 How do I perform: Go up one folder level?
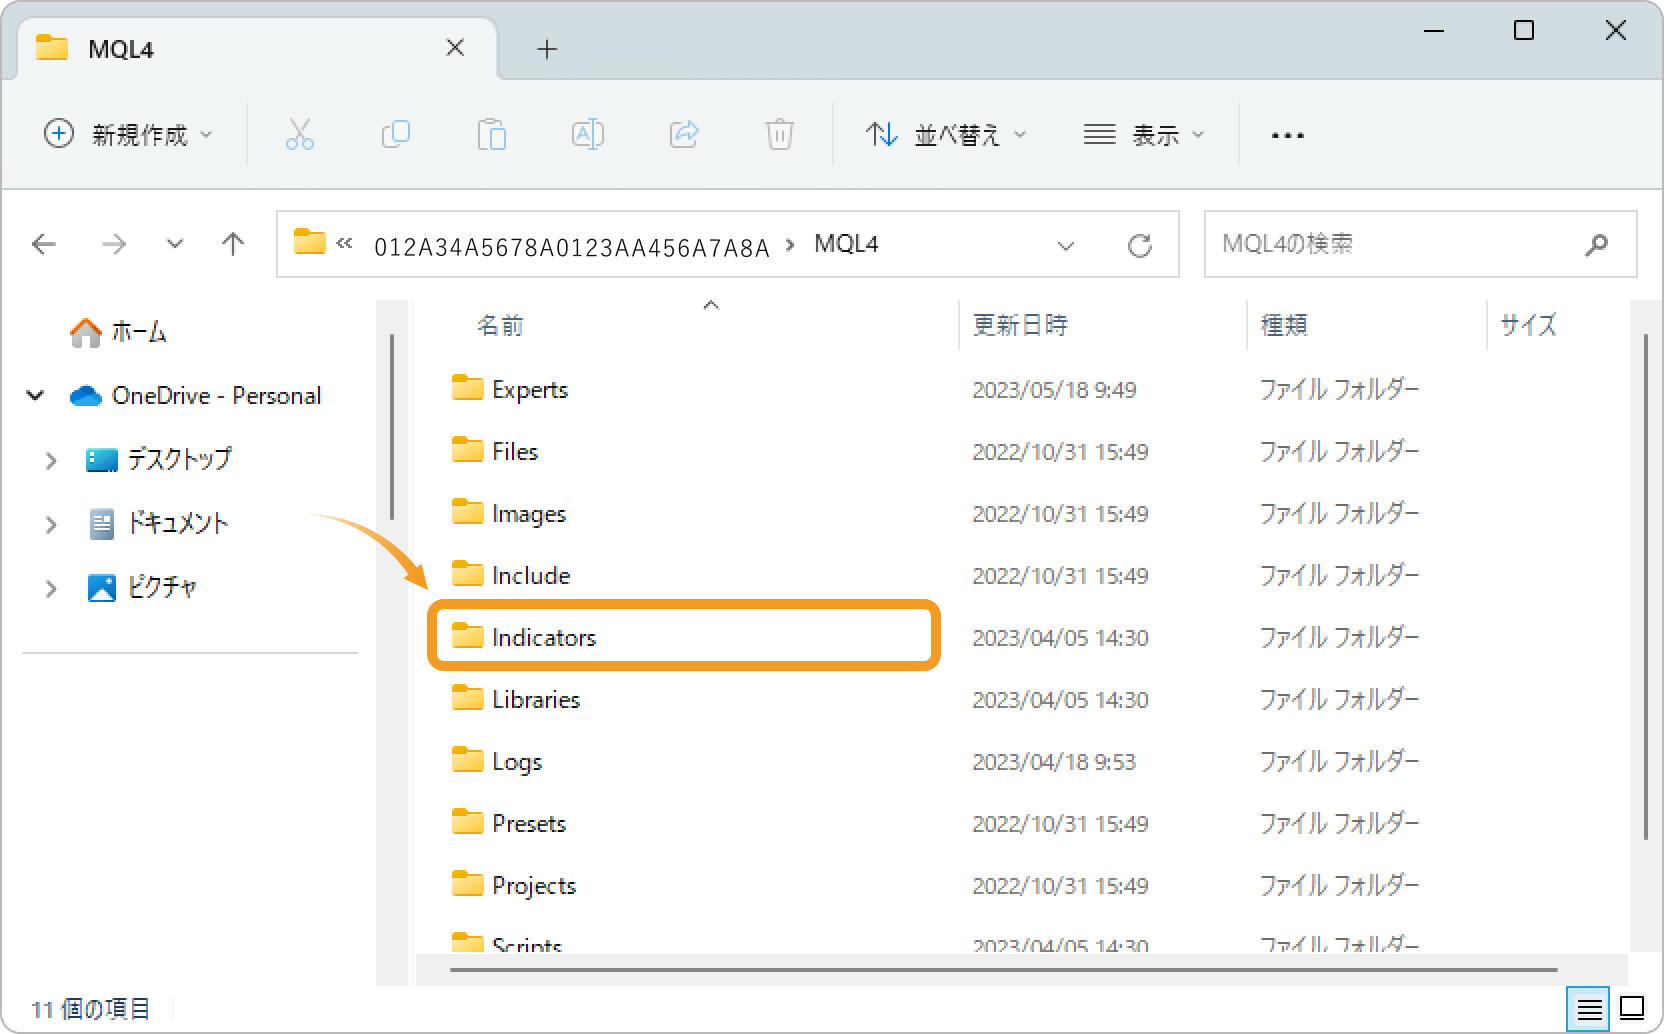[233, 244]
